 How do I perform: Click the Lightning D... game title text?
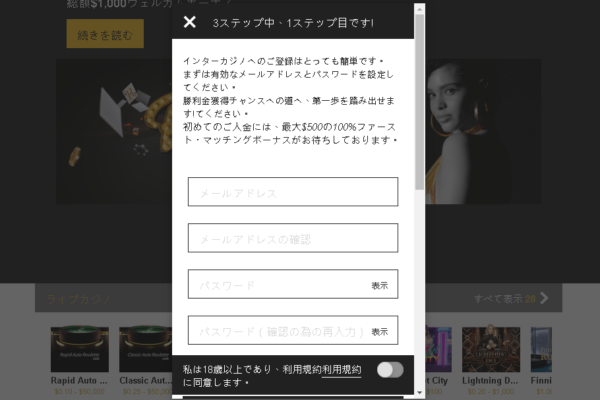click(490, 380)
